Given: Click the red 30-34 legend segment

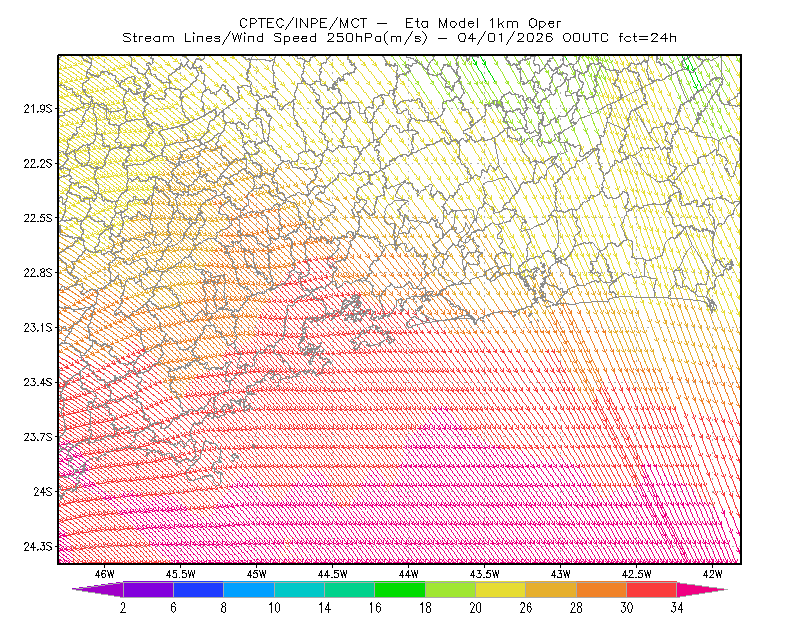Looking at the screenshot, I should 652,589.
